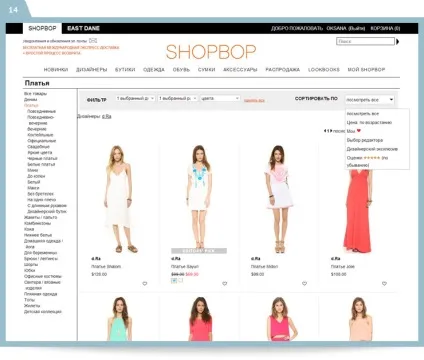
Task: Click 'Комбинезоны' category in sidebar
Action: point(37,223)
